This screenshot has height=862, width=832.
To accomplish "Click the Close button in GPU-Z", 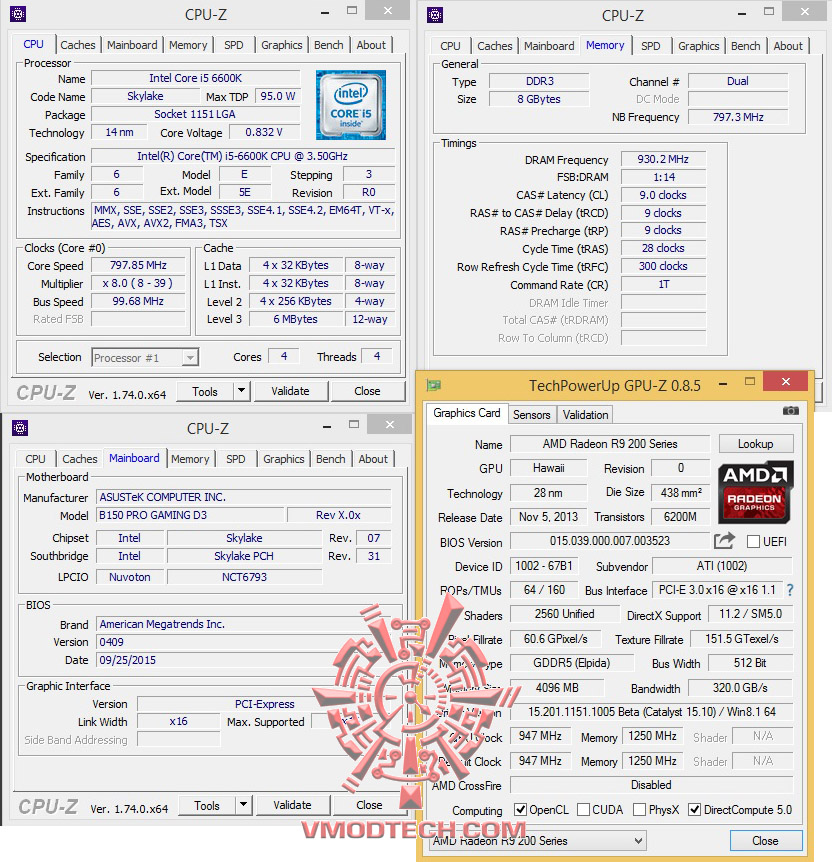I will [765, 841].
